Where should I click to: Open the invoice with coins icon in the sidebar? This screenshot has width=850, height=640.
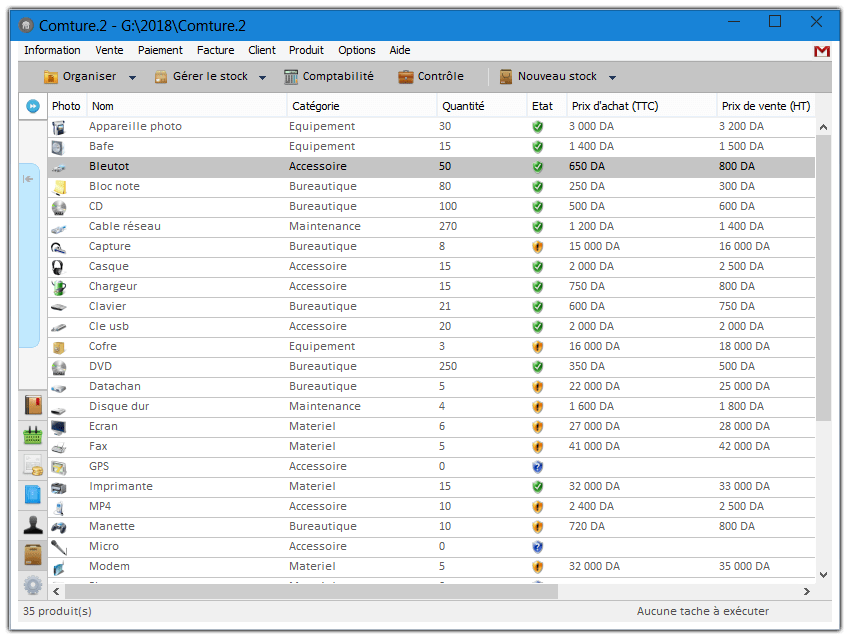[x=31, y=465]
